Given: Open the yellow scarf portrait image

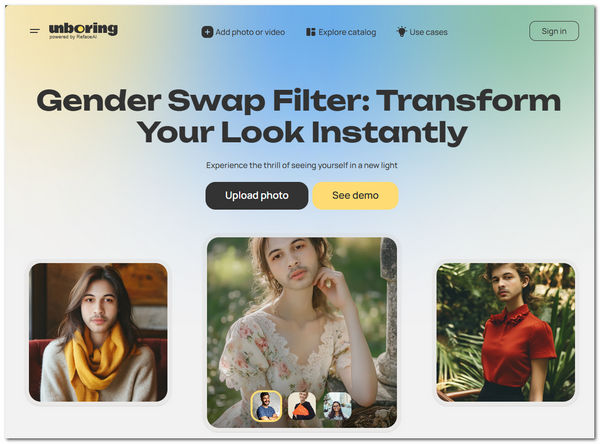Looking at the screenshot, I should point(98,332).
